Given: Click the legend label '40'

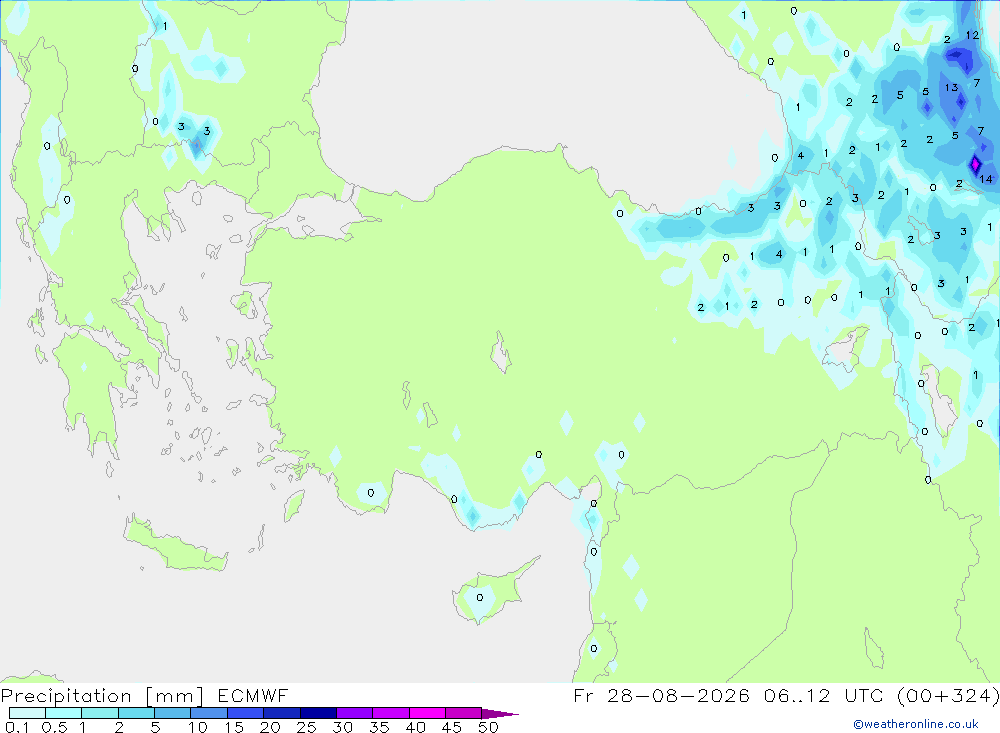Looking at the screenshot, I should [x=415, y=727].
